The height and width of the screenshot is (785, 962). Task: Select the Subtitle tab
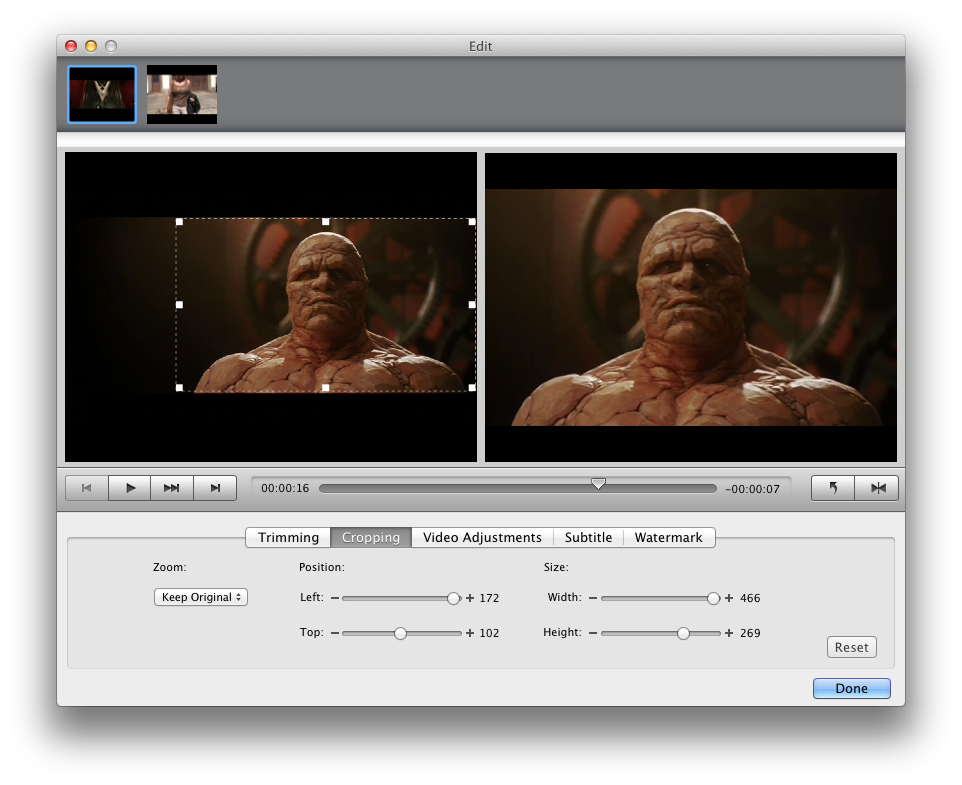point(588,538)
